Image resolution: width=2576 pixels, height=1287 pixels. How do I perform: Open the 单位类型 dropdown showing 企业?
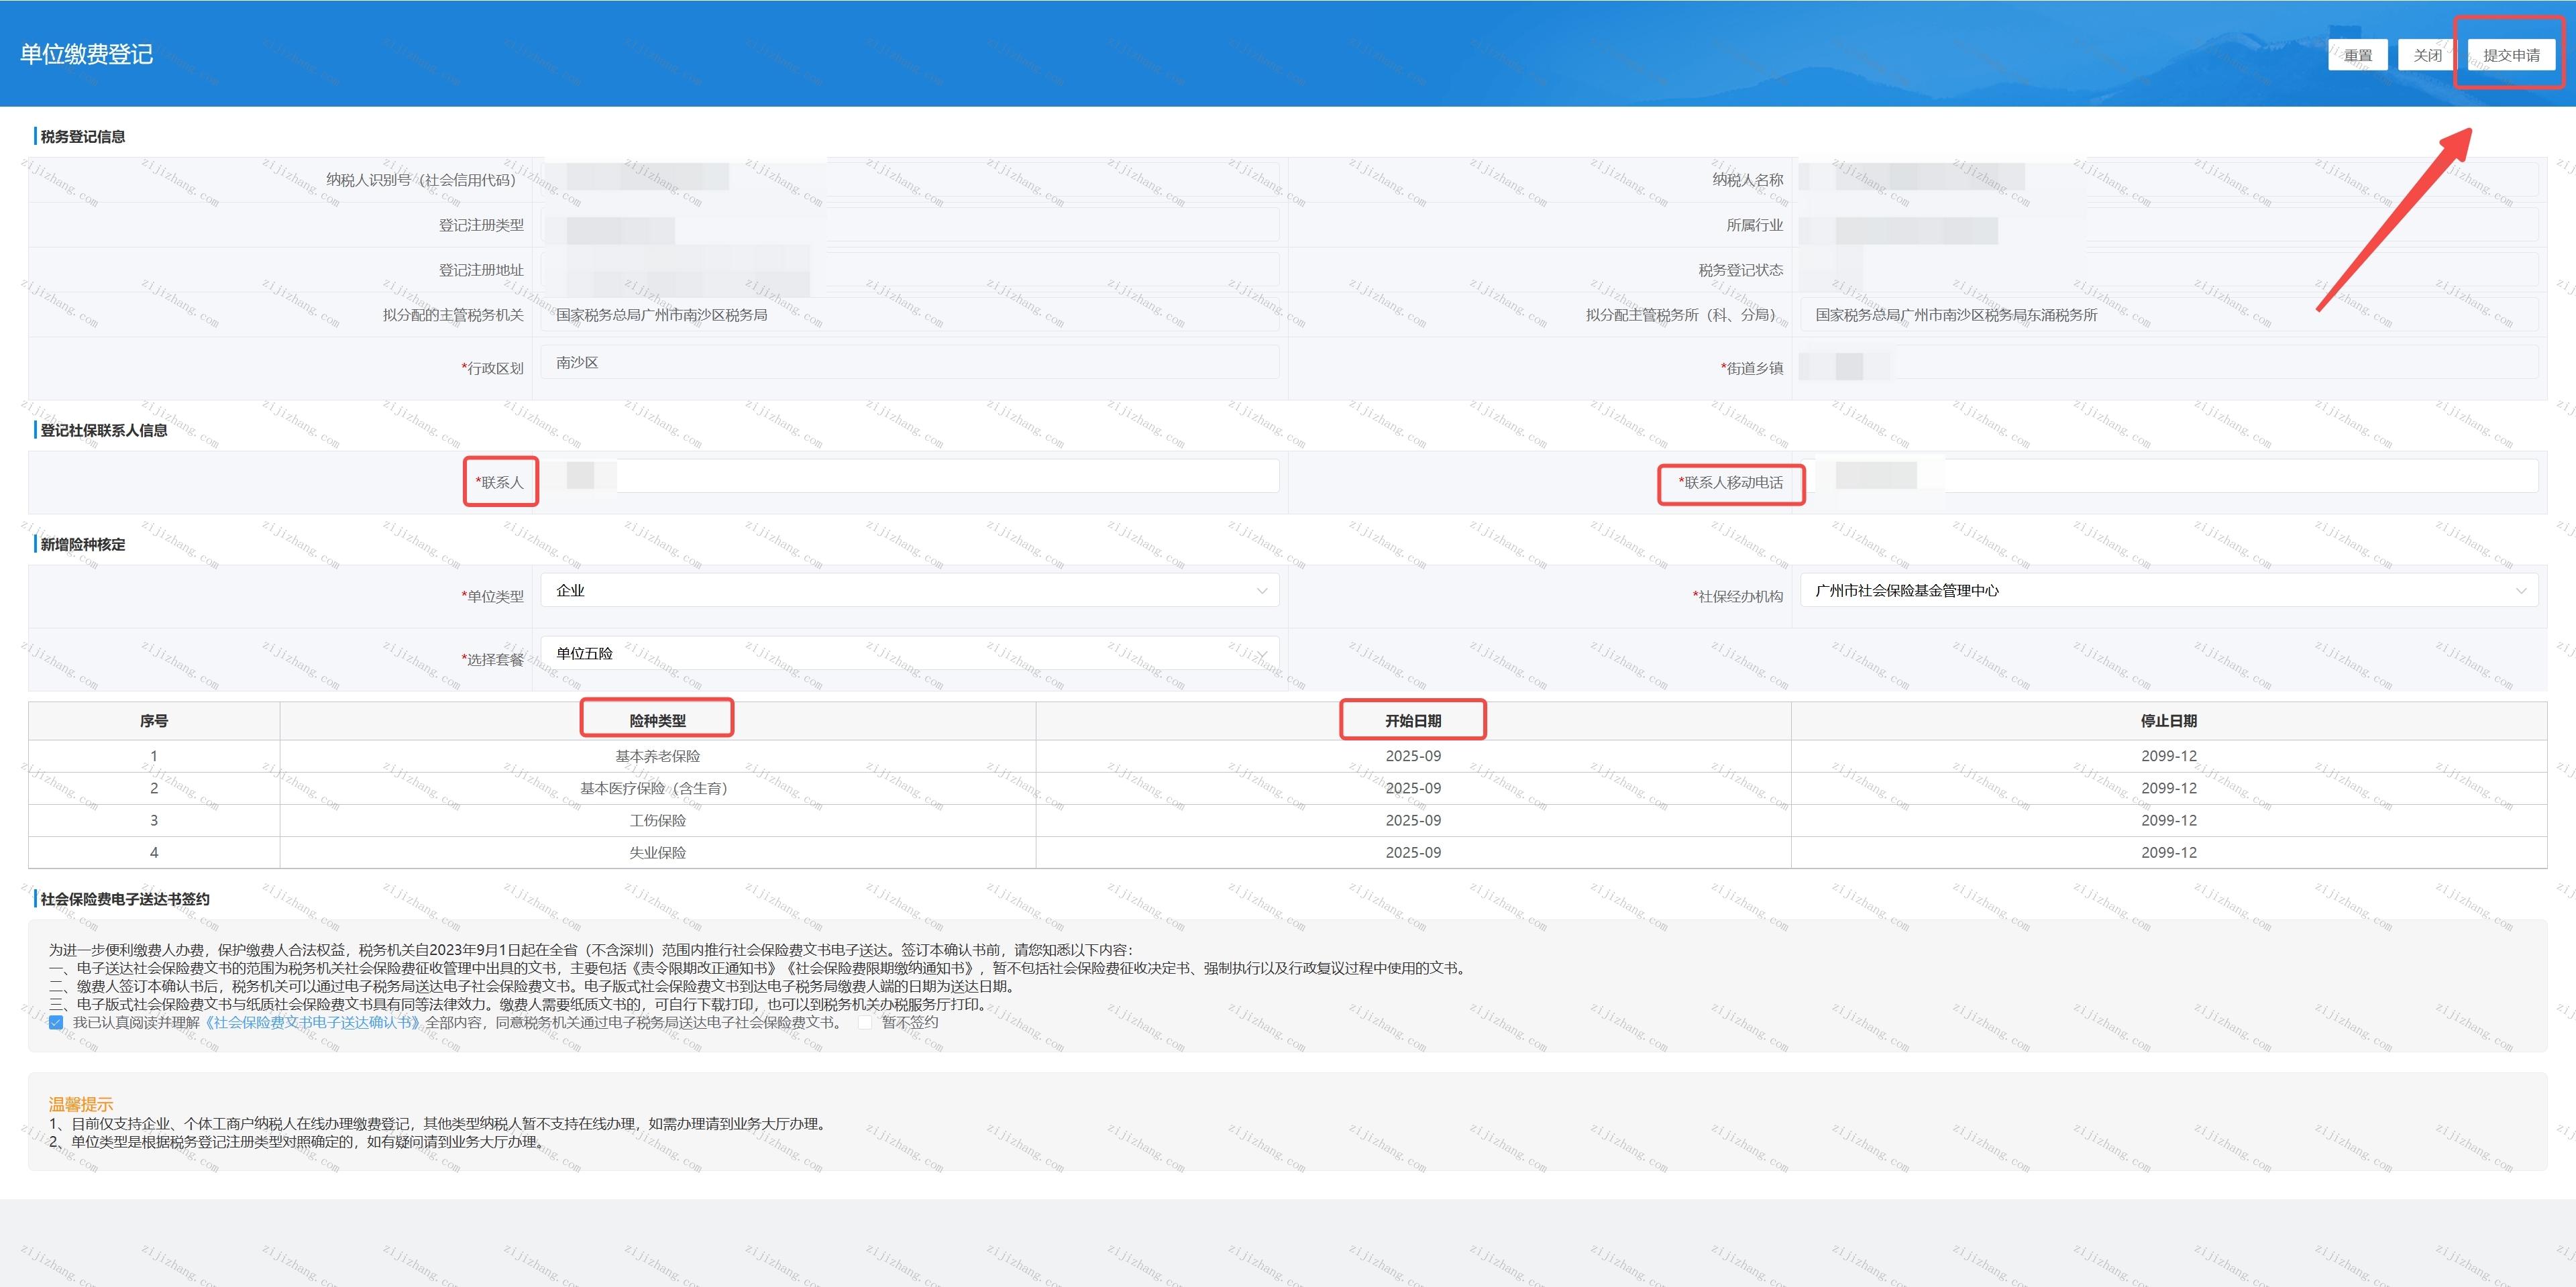pyautogui.click(x=910, y=590)
